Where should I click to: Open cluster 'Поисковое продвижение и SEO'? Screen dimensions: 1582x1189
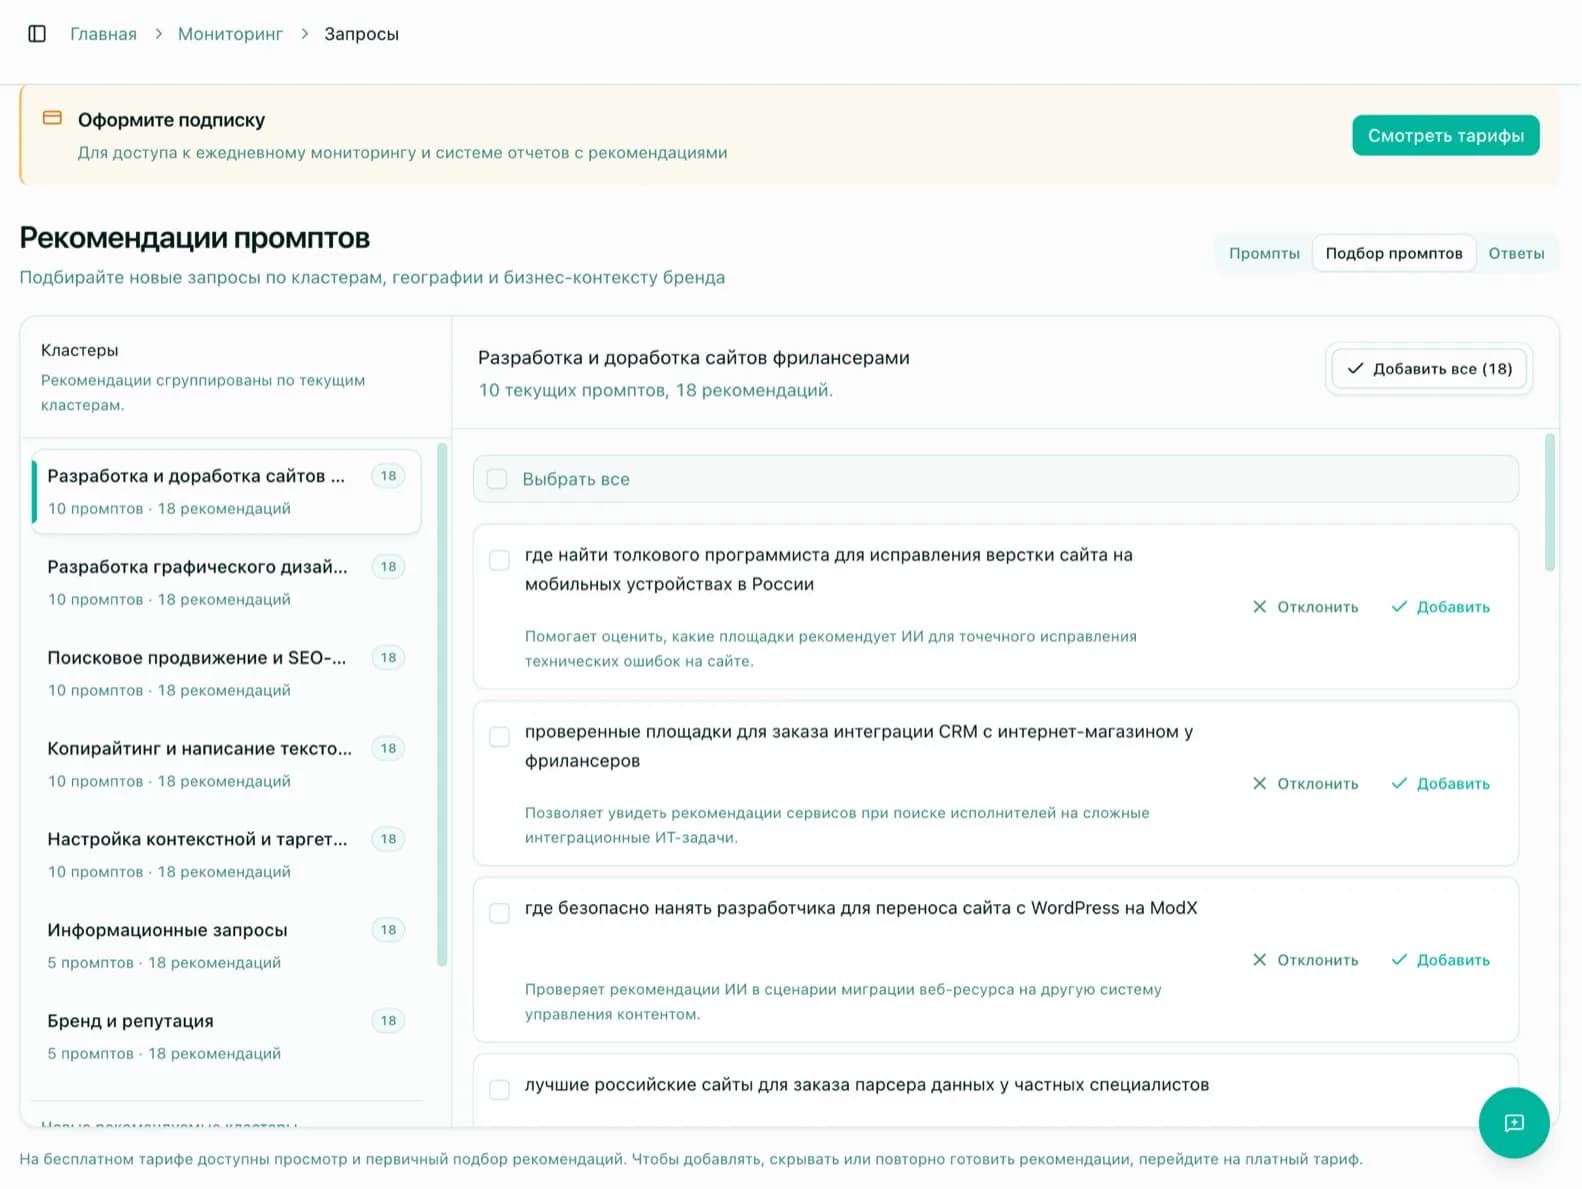pyautogui.click(x=226, y=673)
